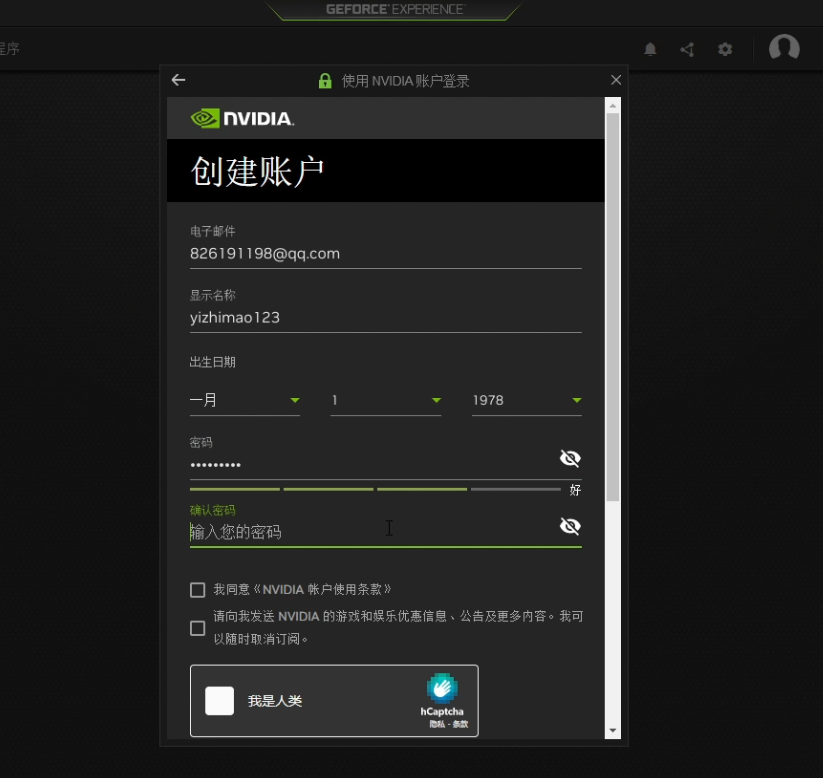
Task: Click the dialog vertical scrollbar thumb
Action: tap(613, 307)
